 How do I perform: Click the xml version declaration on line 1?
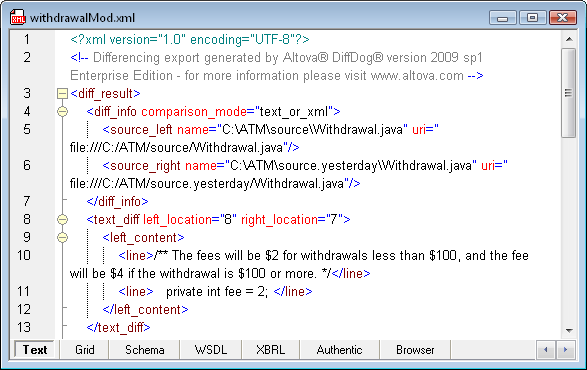tap(190, 39)
